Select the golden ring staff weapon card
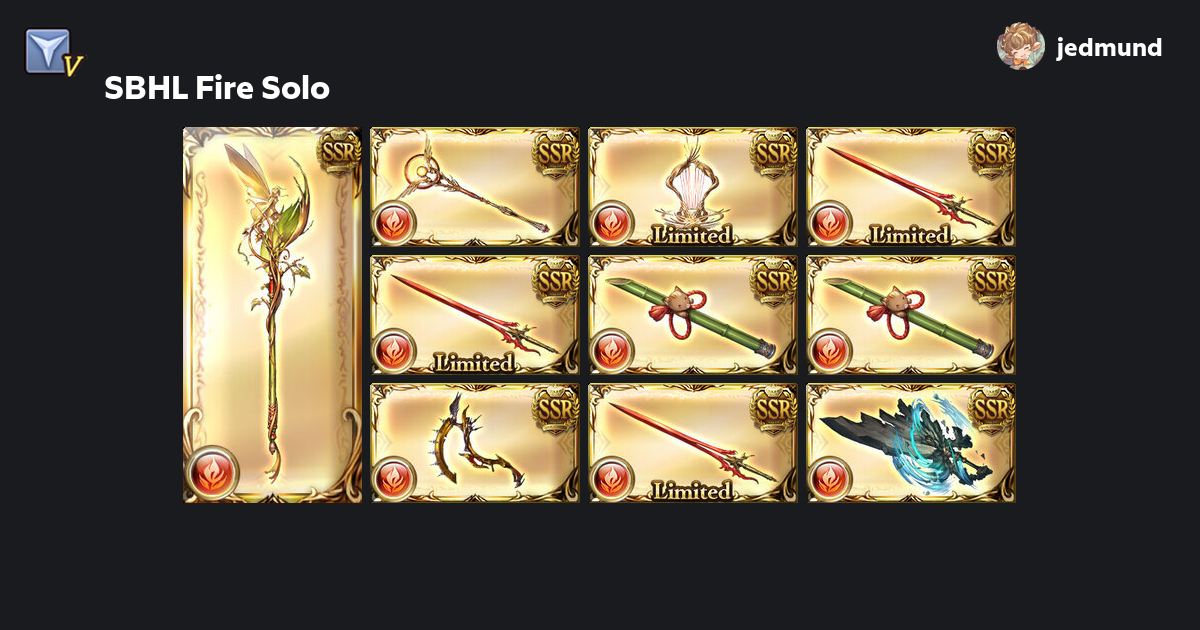Screen dimensions: 1200x630 [x=475, y=187]
